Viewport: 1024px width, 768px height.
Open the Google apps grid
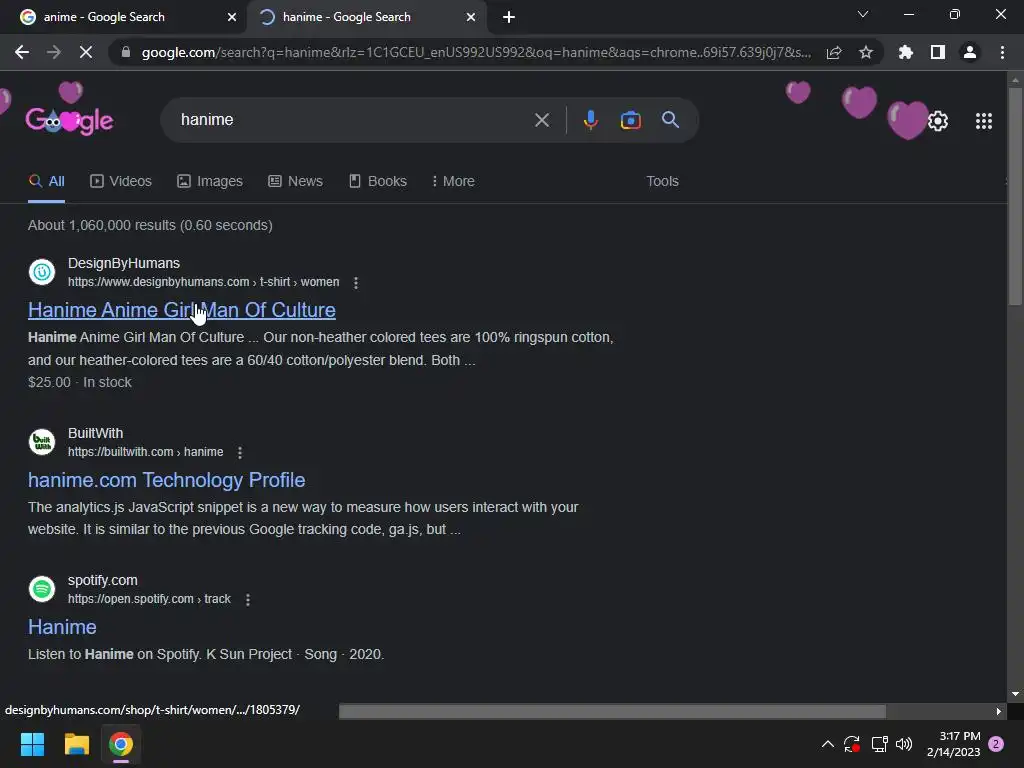(x=984, y=121)
